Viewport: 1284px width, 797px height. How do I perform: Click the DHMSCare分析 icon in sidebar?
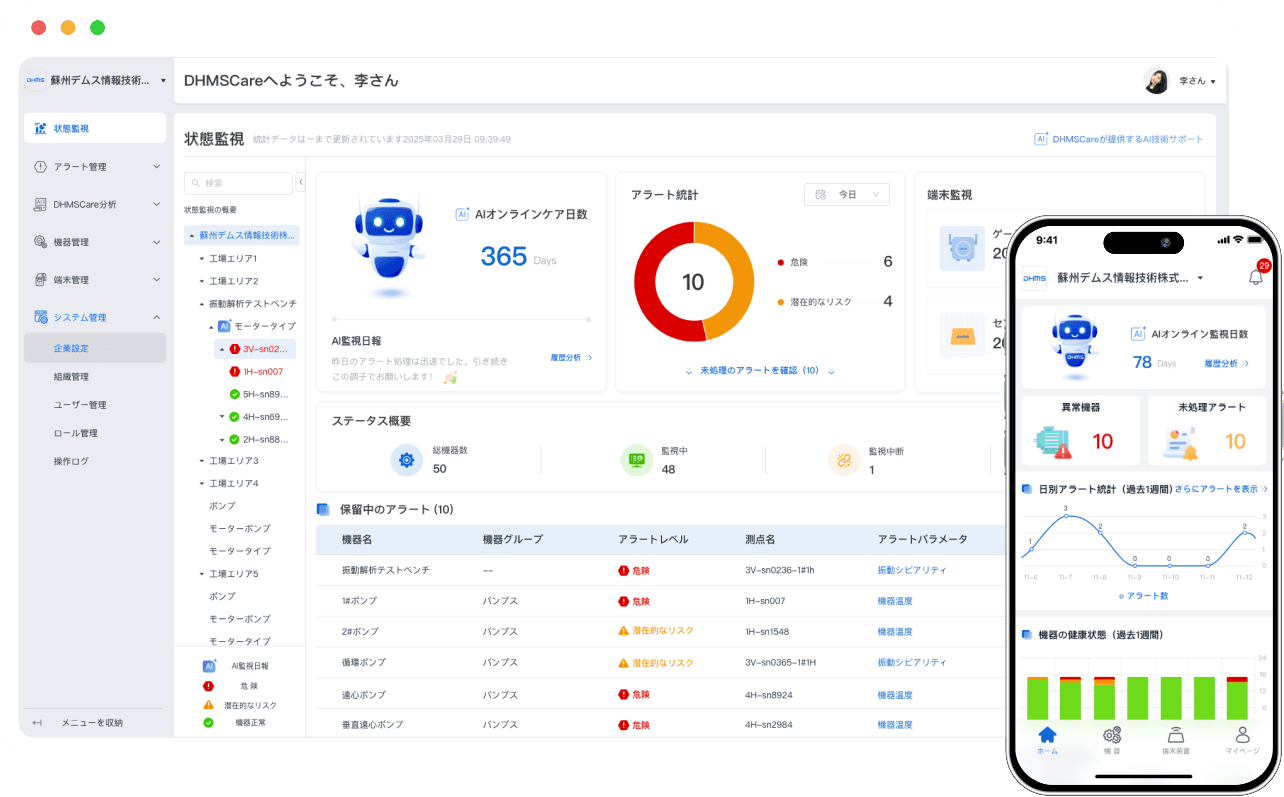(40, 204)
